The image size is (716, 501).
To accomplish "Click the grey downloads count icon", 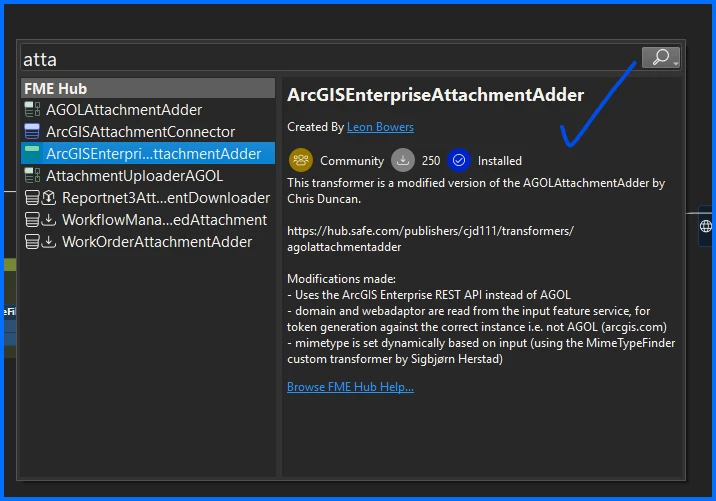I will coord(402,160).
